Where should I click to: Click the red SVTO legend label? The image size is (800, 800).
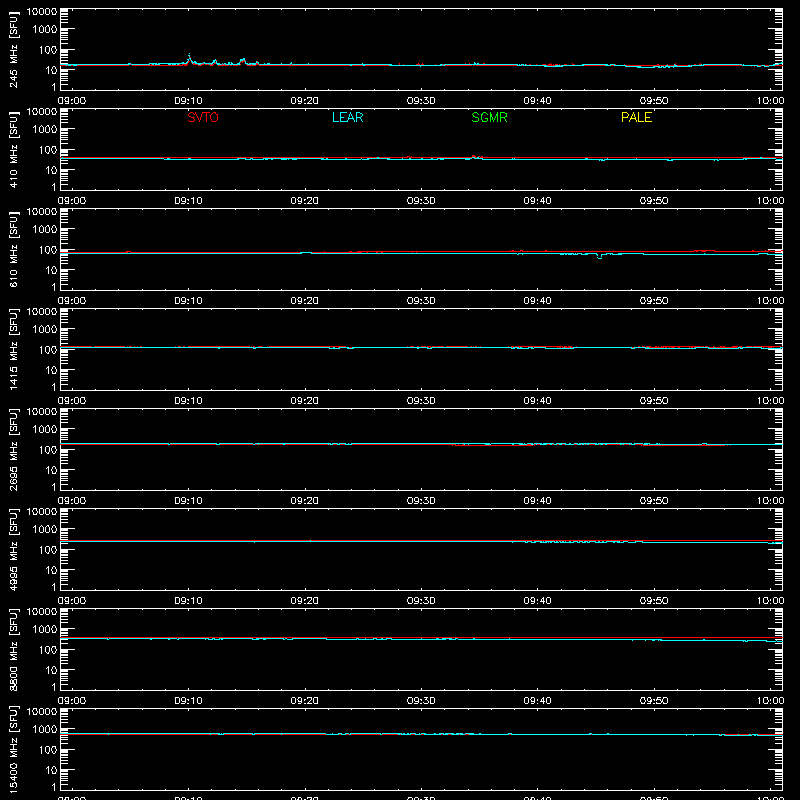tap(203, 117)
